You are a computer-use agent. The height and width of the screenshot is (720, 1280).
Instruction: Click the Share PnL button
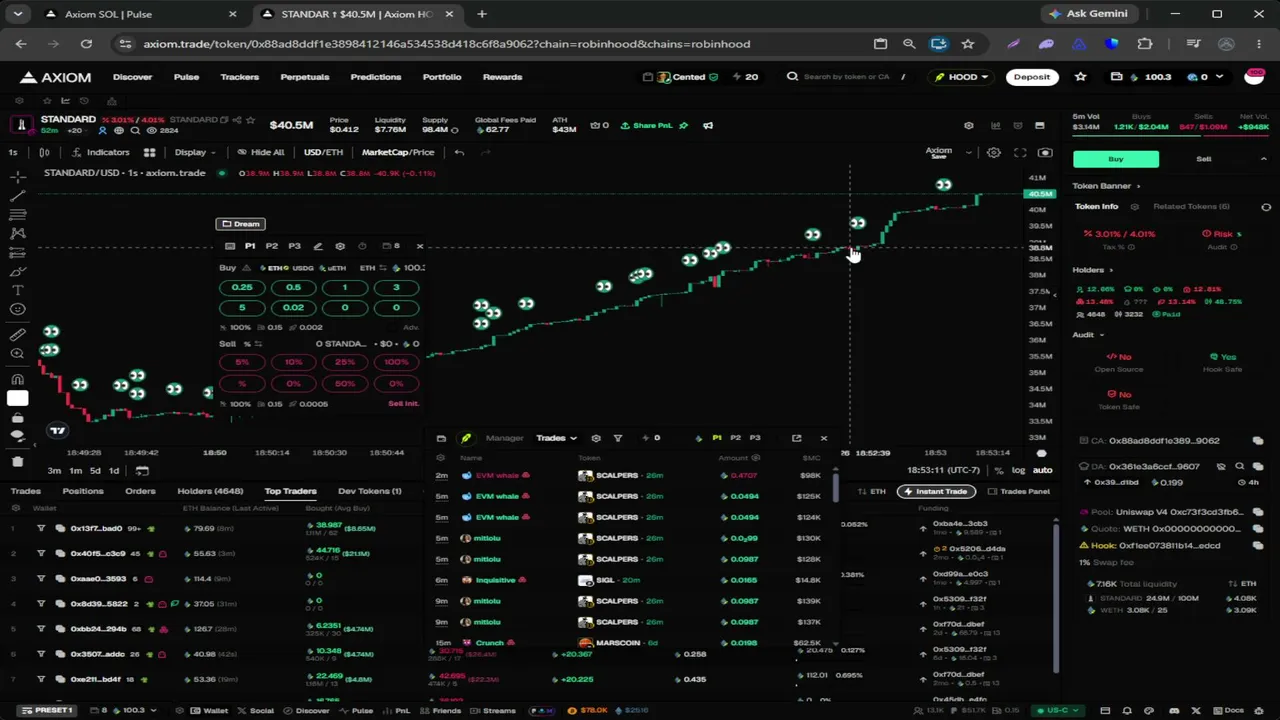[646, 125]
